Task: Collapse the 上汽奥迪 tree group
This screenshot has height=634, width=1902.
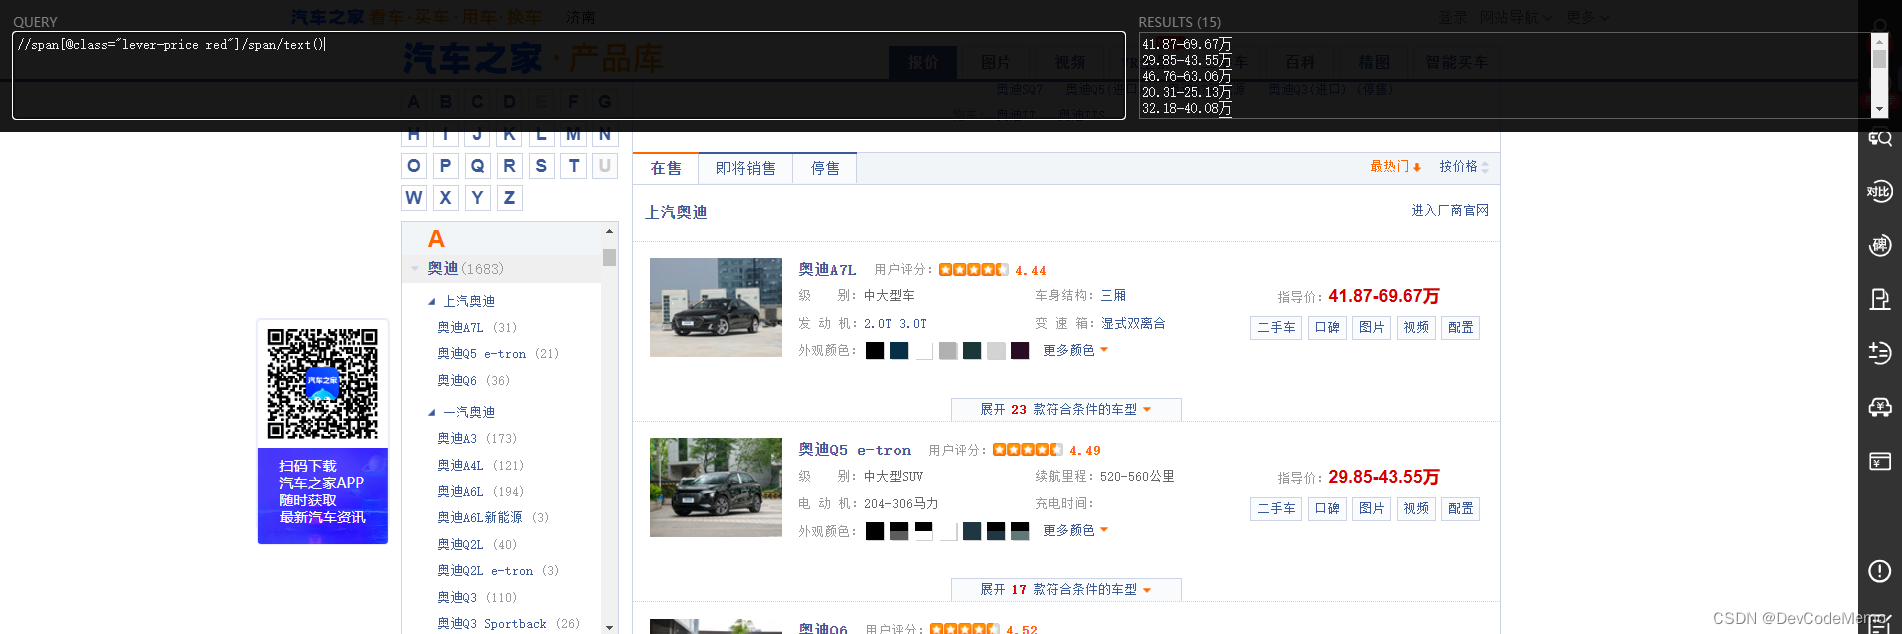Action: pyautogui.click(x=432, y=302)
